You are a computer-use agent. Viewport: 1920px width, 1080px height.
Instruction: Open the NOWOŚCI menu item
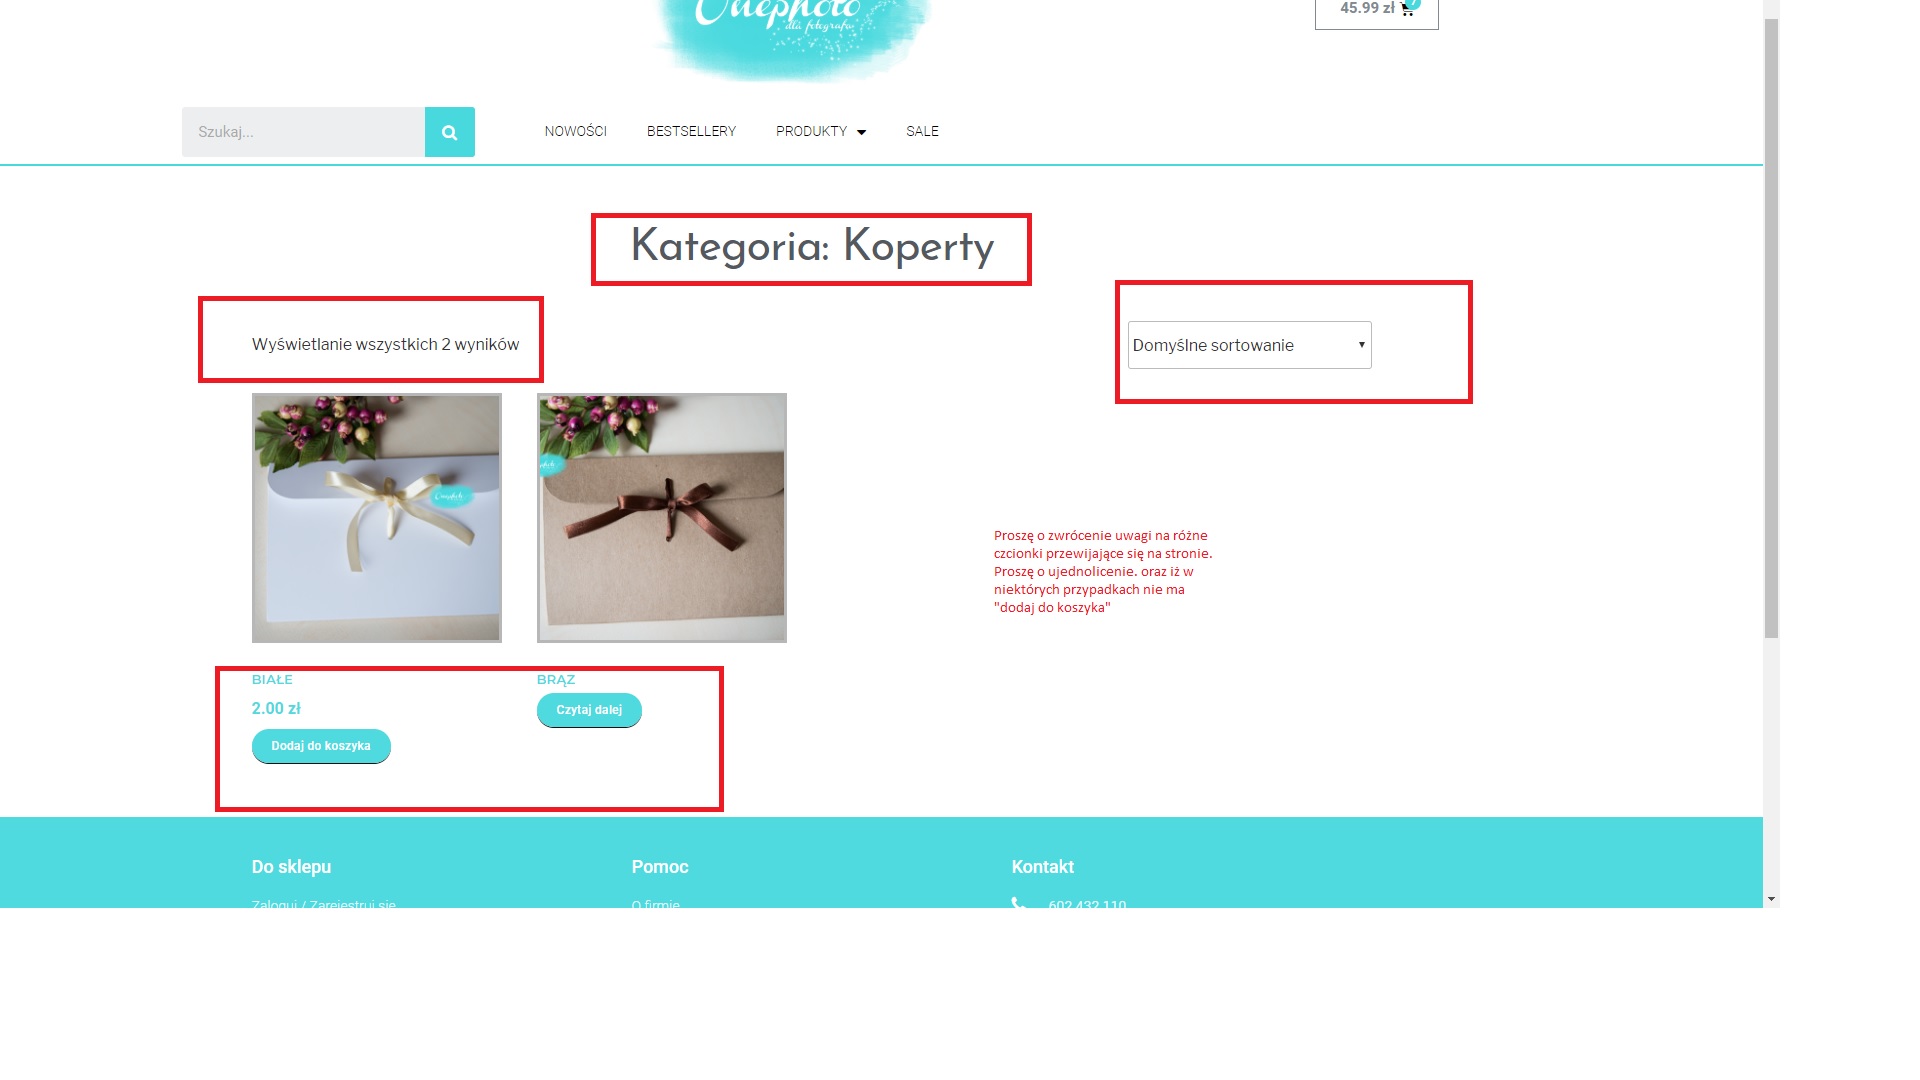pyautogui.click(x=575, y=131)
